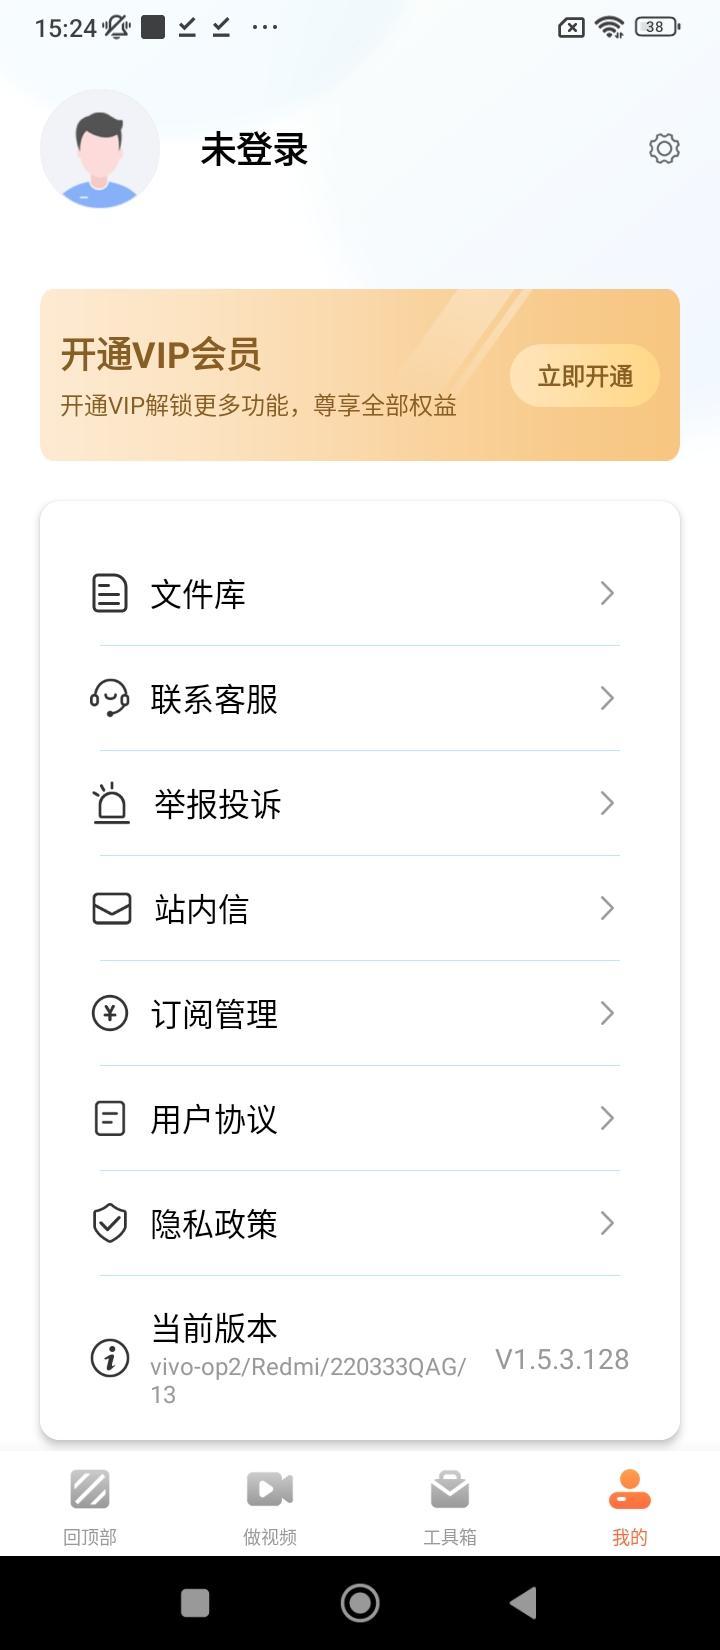
Task: Open 订阅管理 via its right chevron
Action: click(607, 1013)
